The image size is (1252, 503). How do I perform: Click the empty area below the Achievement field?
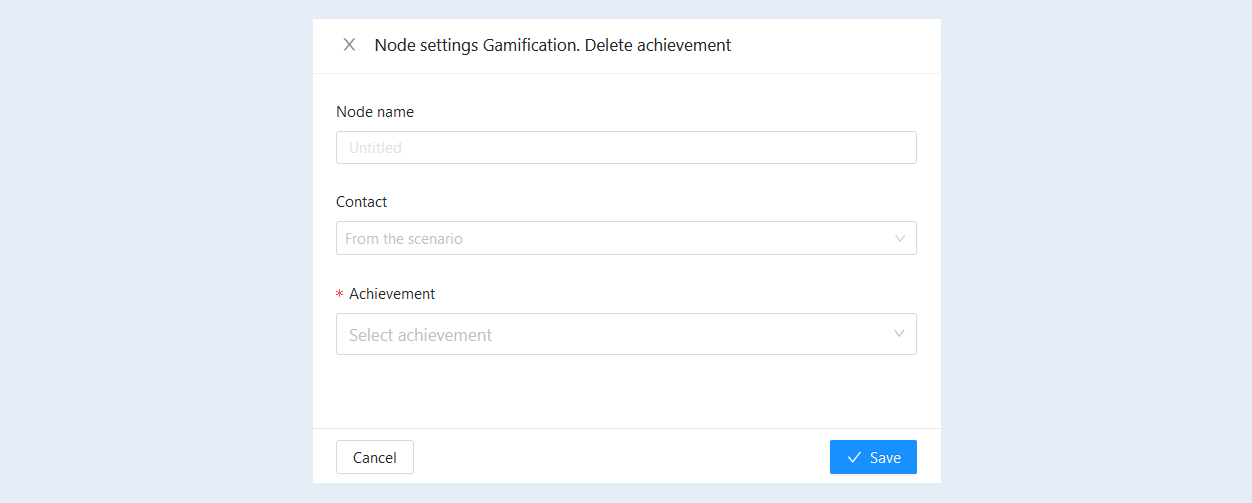coord(626,392)
